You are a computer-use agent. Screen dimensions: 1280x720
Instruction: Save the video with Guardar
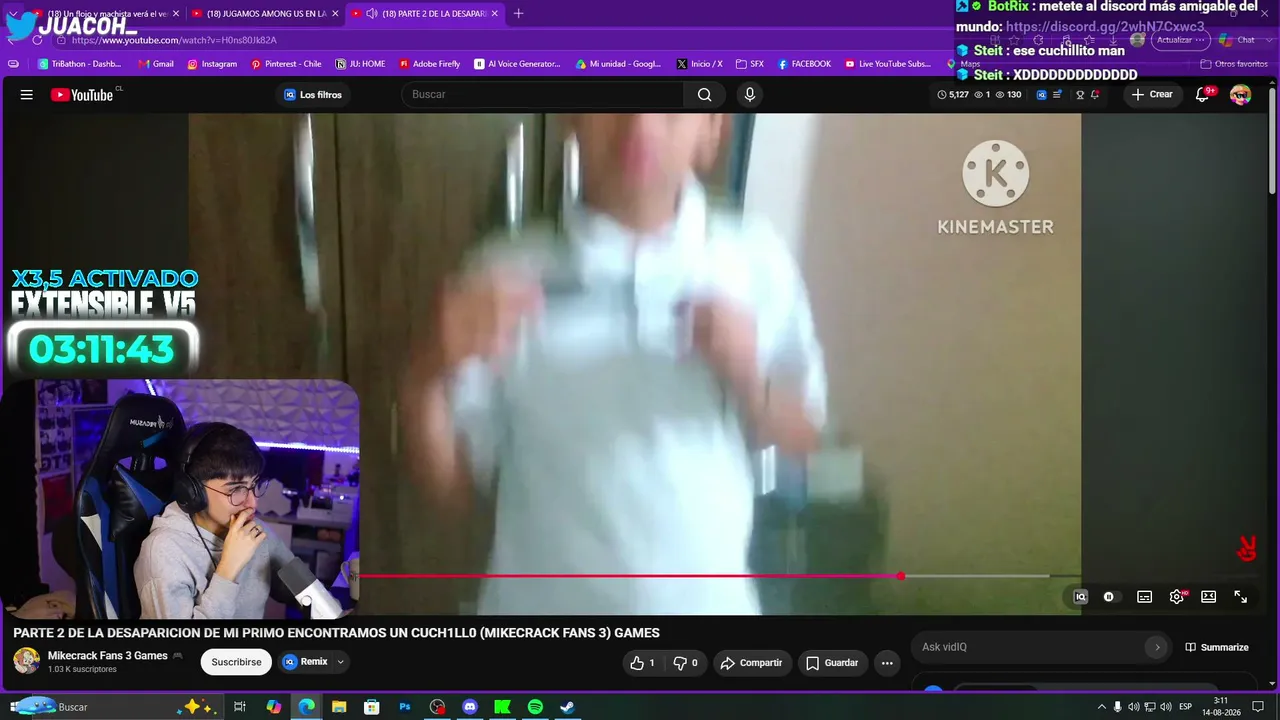click(832, 663)
